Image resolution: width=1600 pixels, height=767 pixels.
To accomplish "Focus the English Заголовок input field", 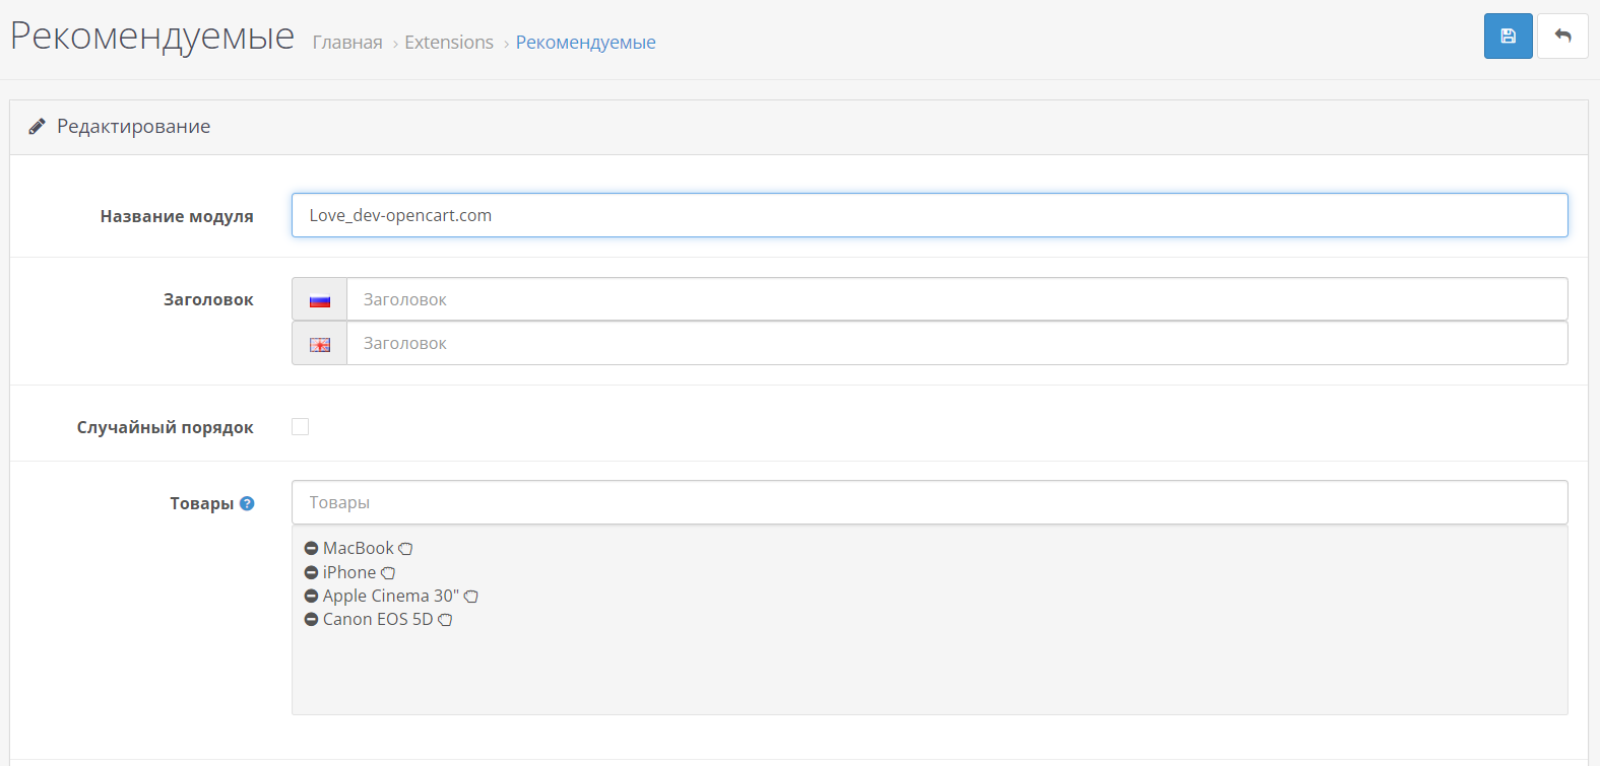I will coord(957,343).
